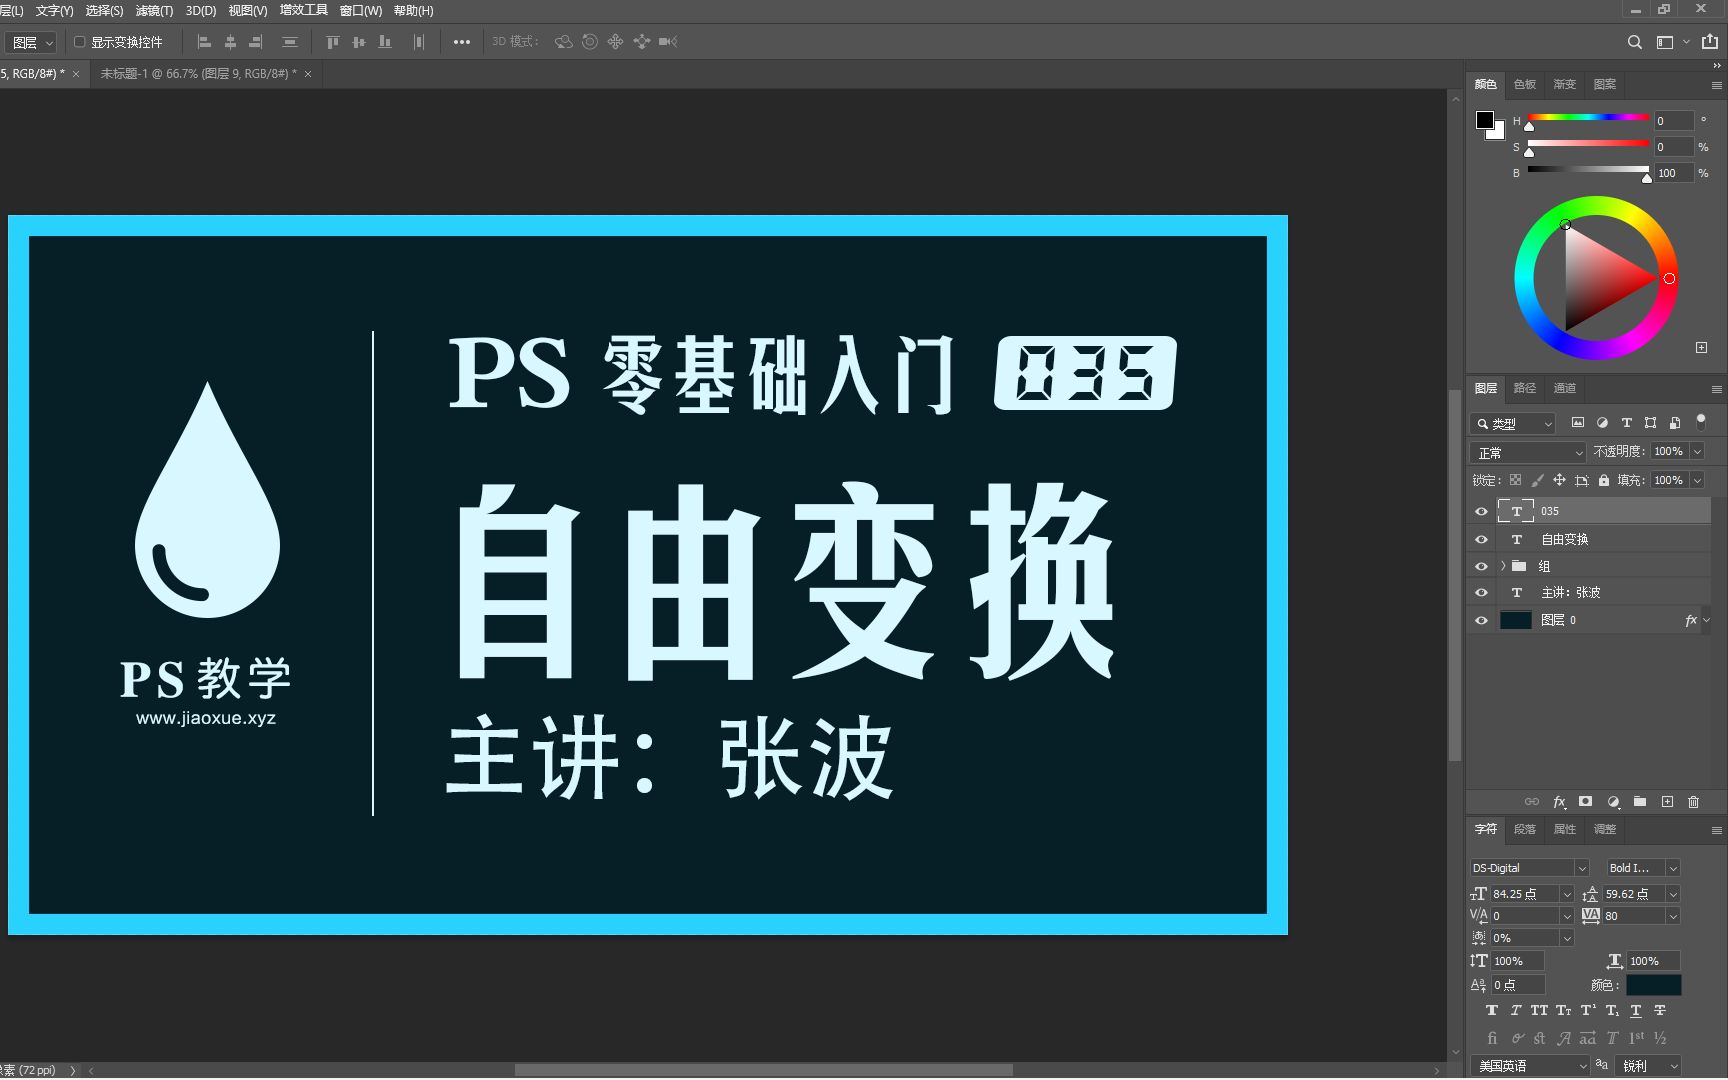Open the 不透明度 opacity dropdown arrow
Viewport: 1728px width, 1080px height.
1697,452
